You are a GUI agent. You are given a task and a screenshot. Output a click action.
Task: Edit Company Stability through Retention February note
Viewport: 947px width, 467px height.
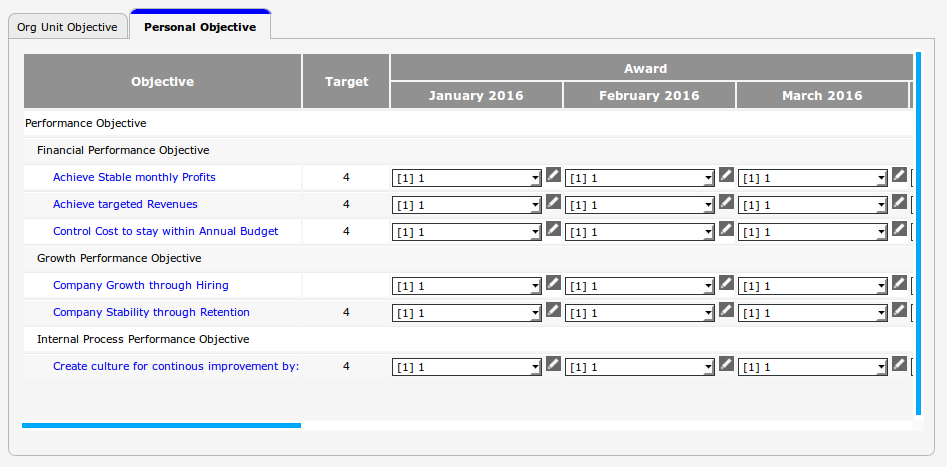tap(726, 310)
